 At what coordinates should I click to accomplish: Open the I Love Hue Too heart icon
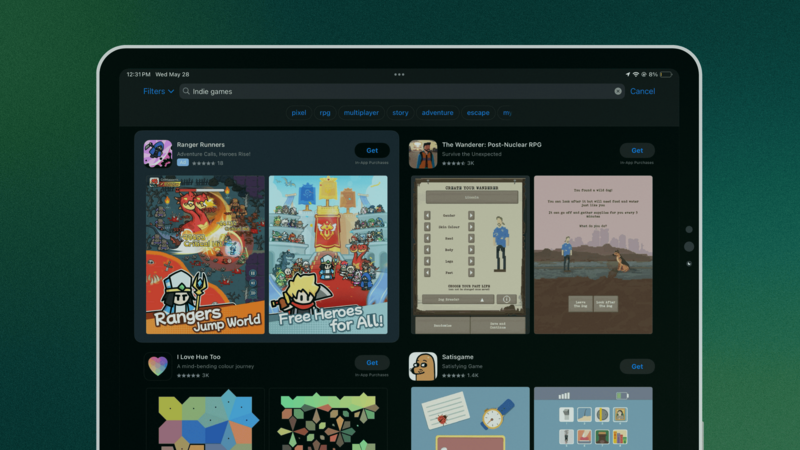[x=158, y=366]
